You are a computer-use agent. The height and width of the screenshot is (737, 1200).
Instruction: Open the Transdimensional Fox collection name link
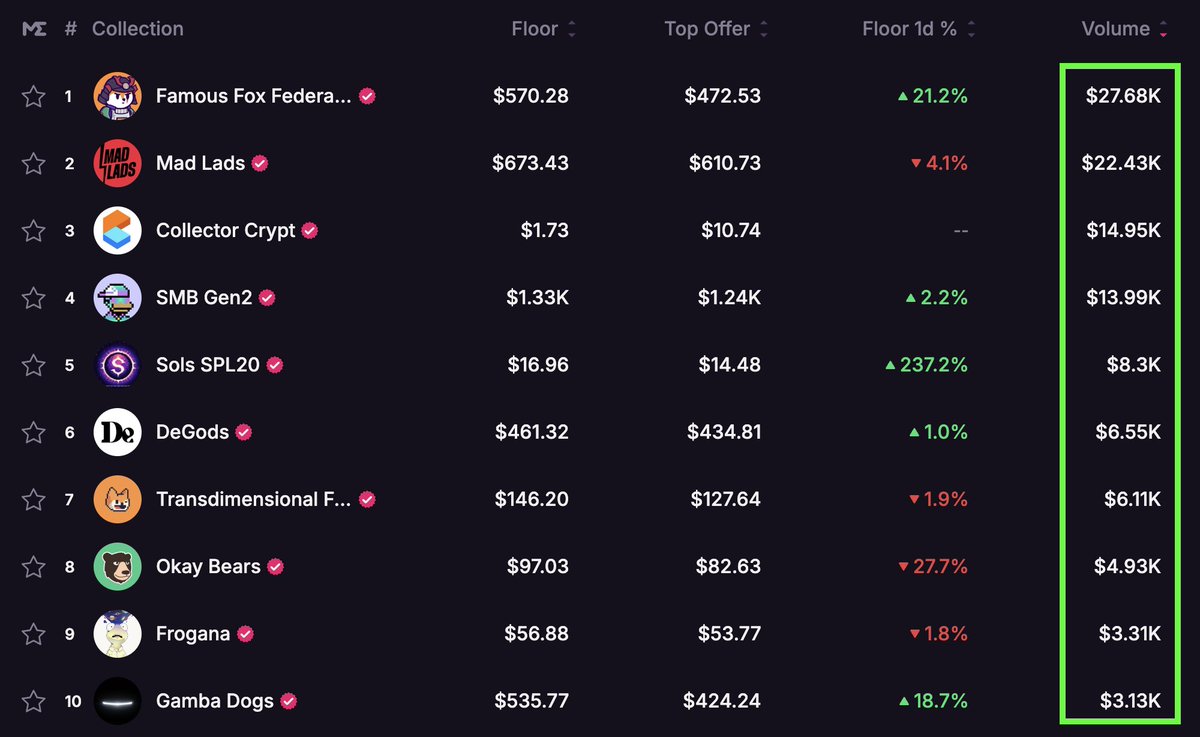[253, 499]
